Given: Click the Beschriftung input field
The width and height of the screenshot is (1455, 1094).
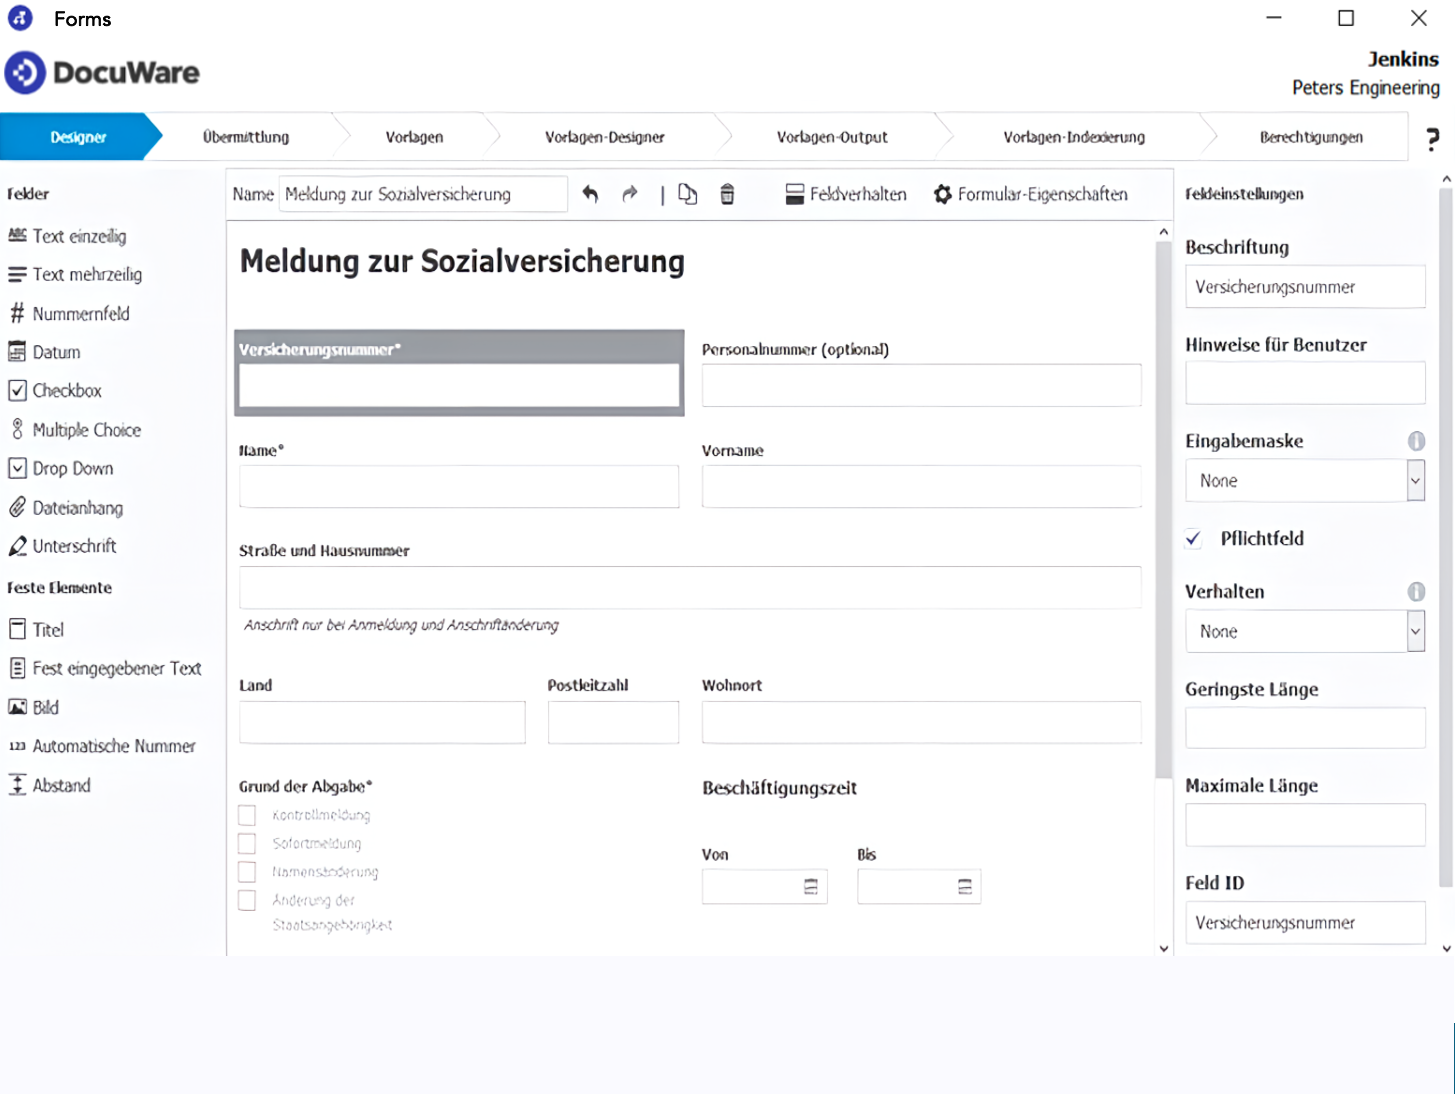Looking at the screenshot, I should point(1304,287).
